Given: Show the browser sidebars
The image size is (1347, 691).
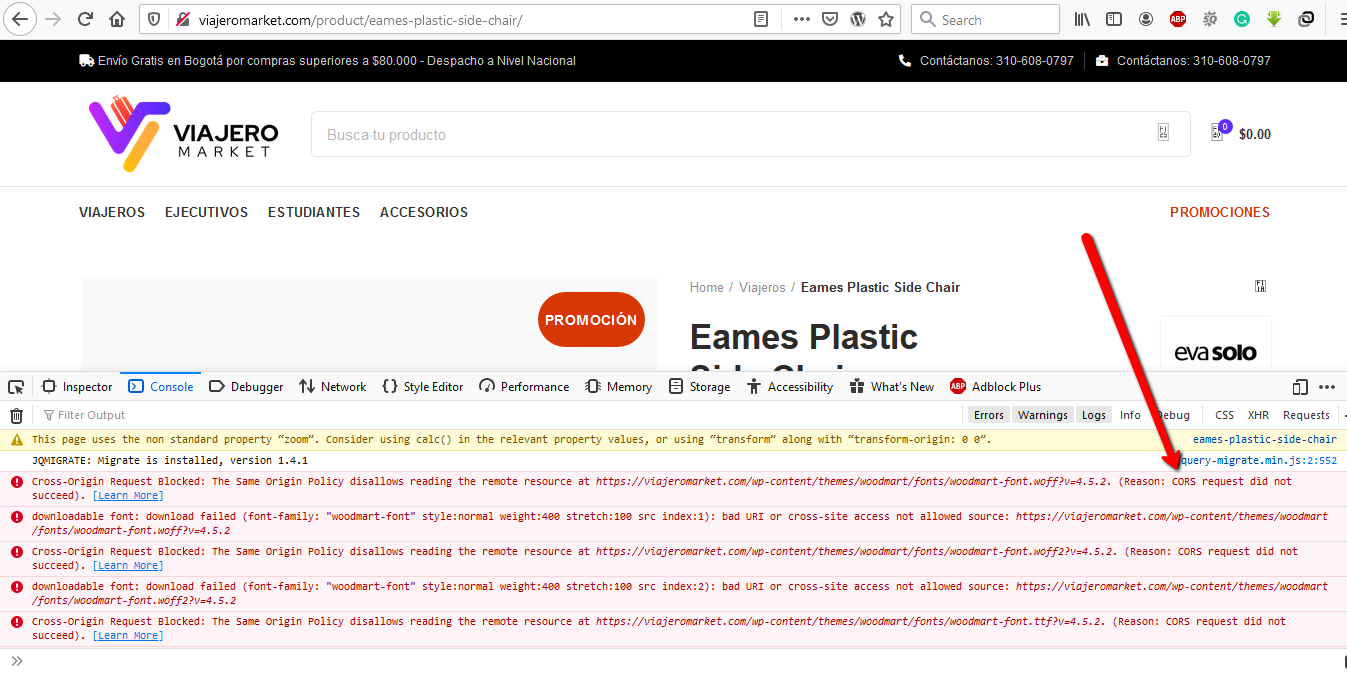Looking at the screenshot, I should click(x=1114, y=19).
